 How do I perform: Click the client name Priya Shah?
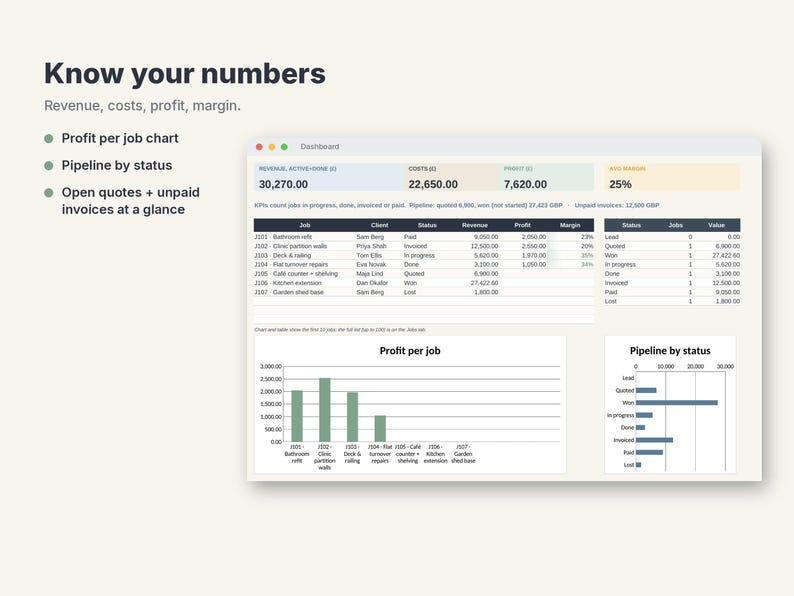(x=371, y=246)
